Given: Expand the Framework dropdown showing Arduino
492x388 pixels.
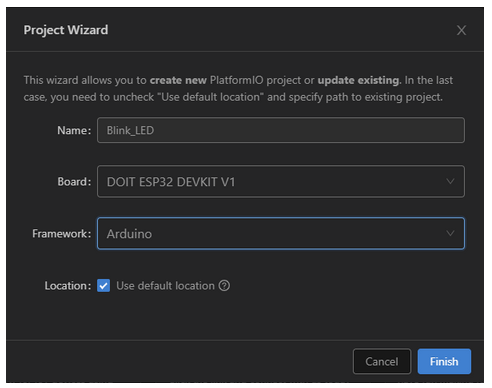Looking at the screenshot, I should click(281, 233).
